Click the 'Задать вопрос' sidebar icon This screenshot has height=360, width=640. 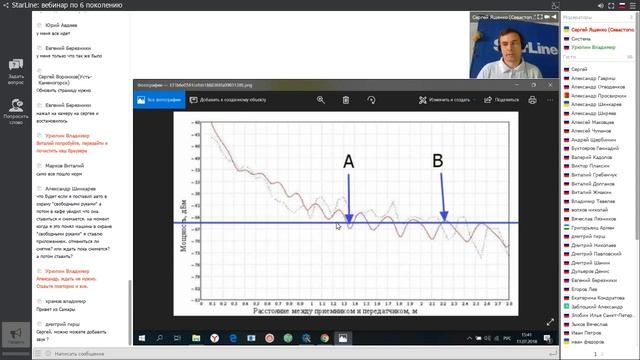(x=16, y=71)
